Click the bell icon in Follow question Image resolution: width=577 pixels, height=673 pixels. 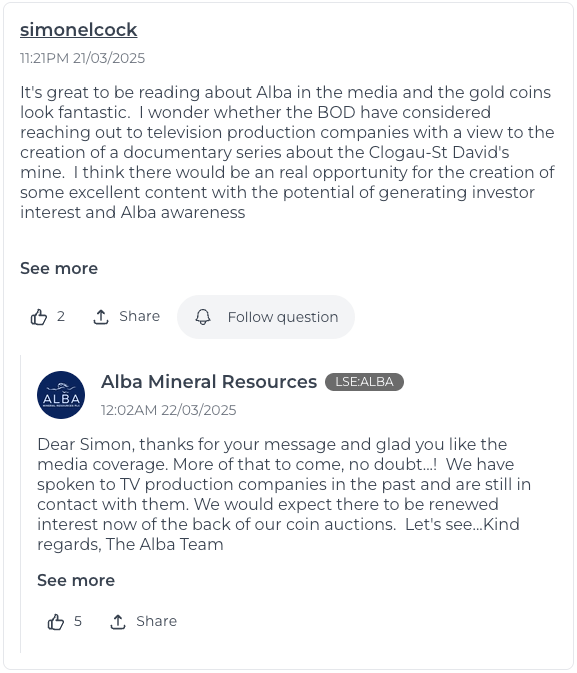click(203, 317)
